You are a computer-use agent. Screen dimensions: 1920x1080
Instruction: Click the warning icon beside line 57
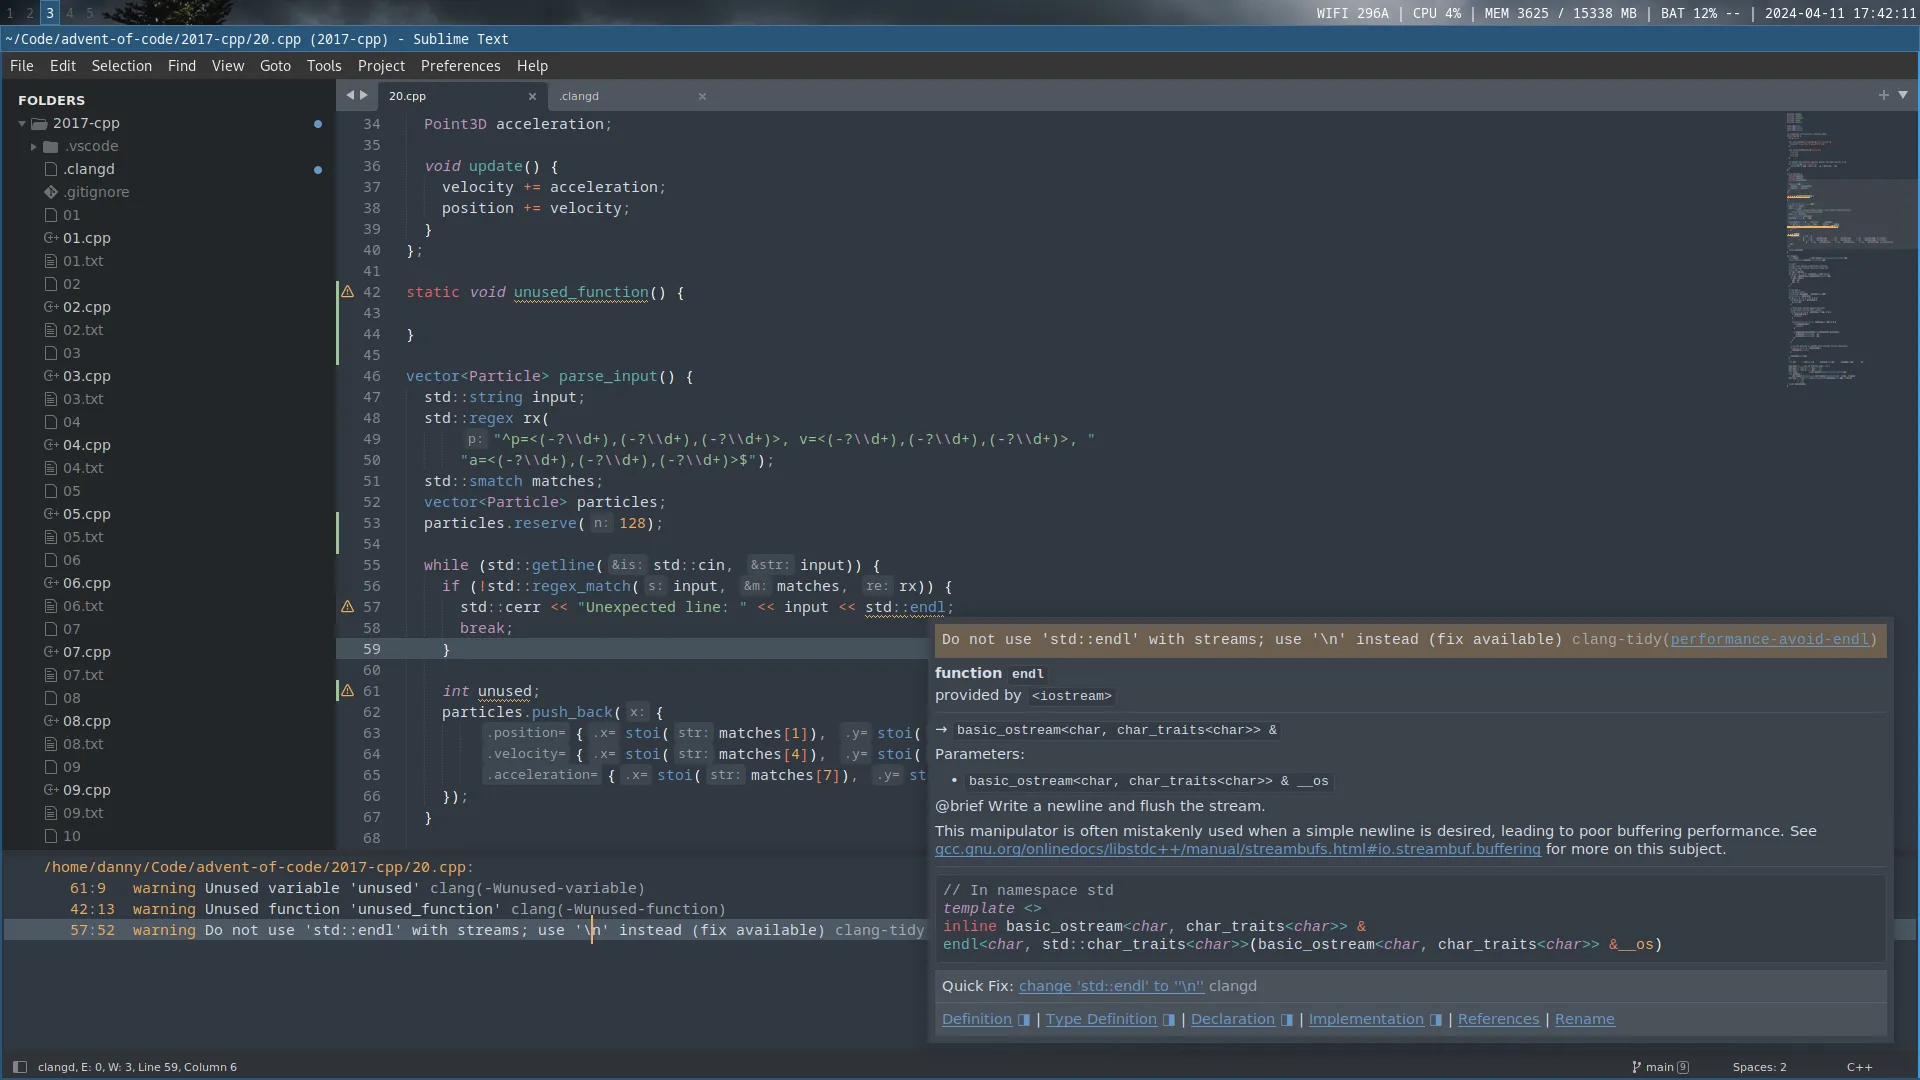coord(347,607)
